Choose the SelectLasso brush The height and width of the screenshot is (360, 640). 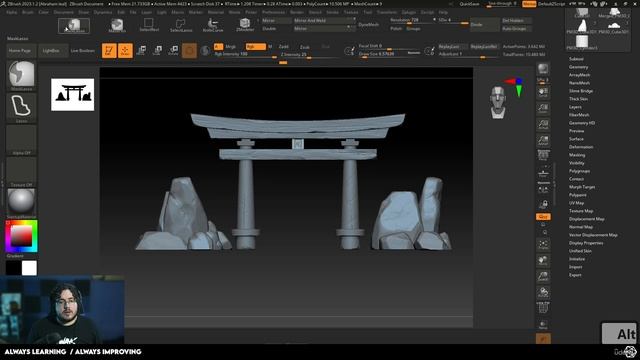point(181,25)
